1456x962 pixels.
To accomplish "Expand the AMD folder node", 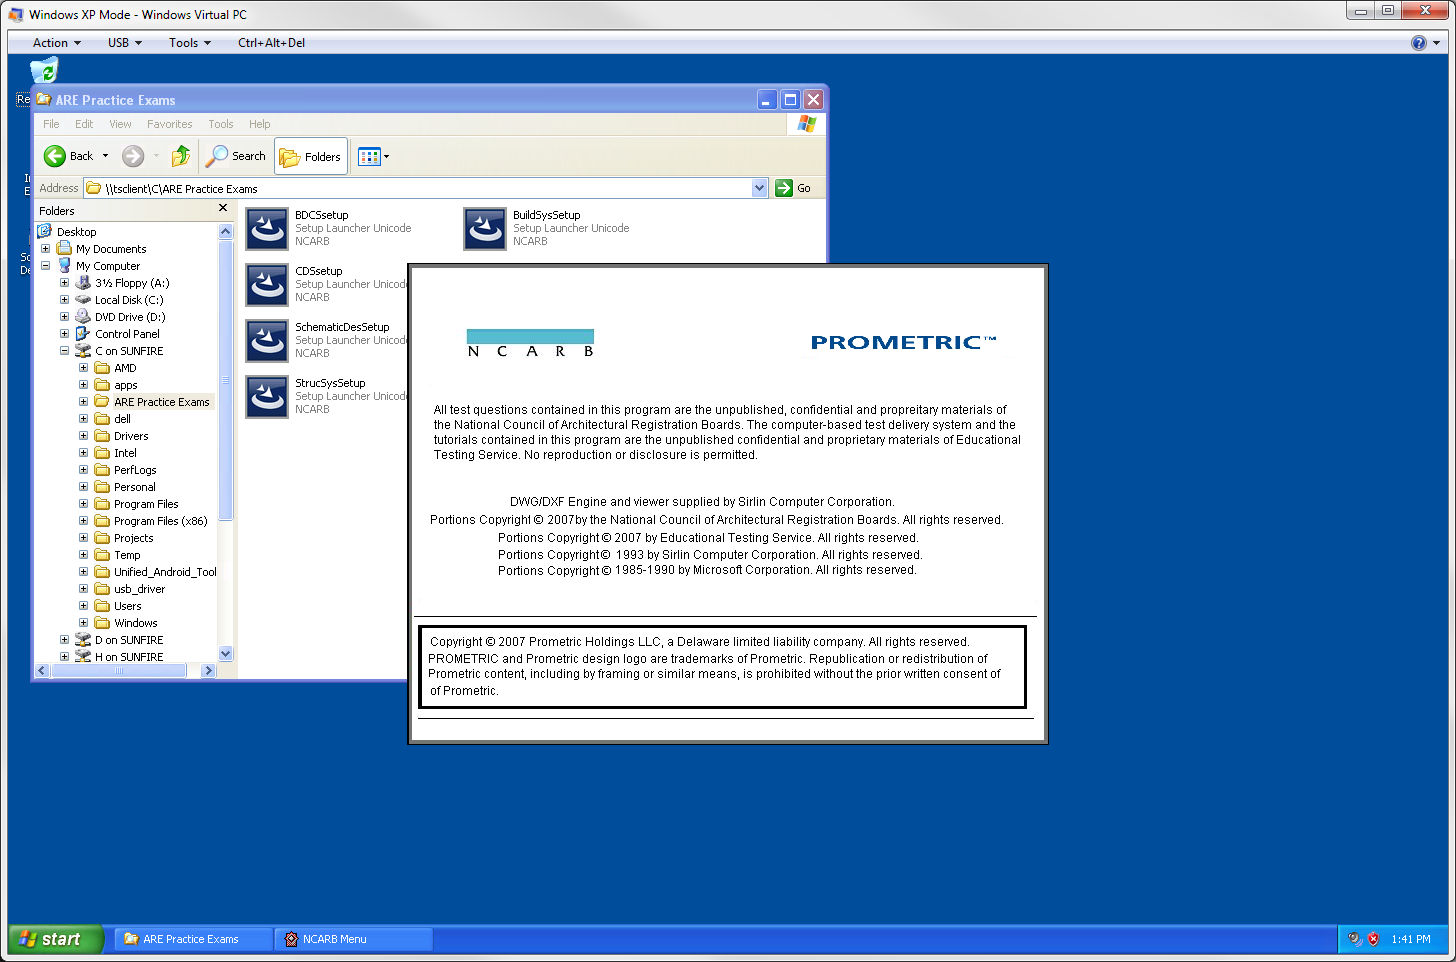I will click(83, 368).
